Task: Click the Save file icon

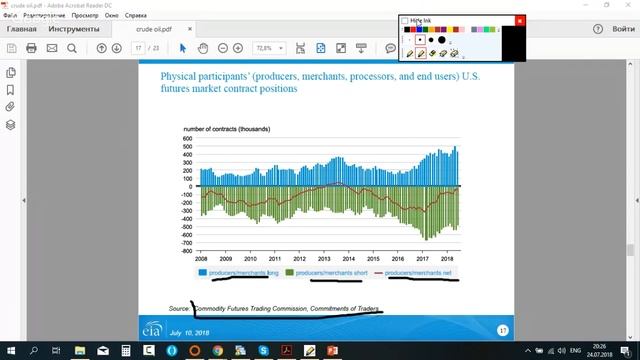Action: 11,48
